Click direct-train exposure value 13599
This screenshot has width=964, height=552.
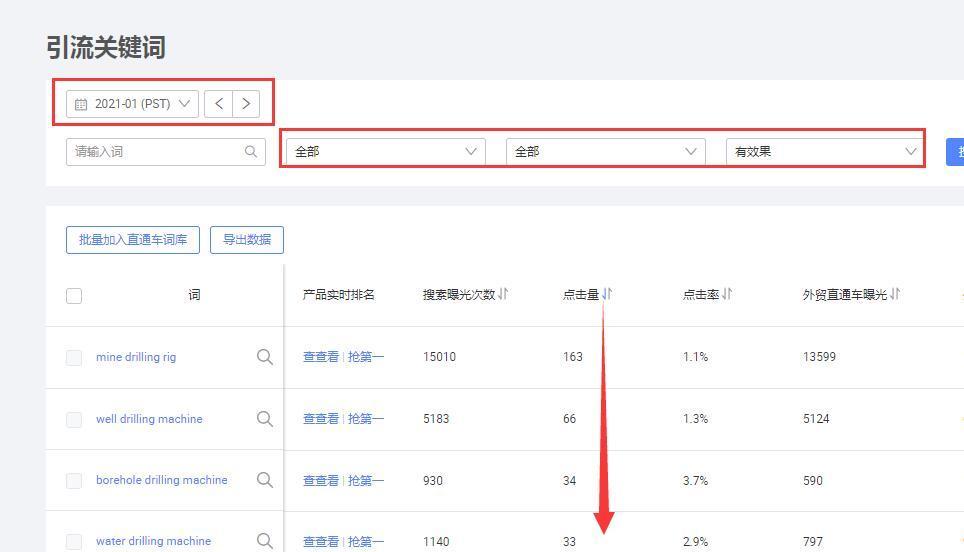[820, 357]
